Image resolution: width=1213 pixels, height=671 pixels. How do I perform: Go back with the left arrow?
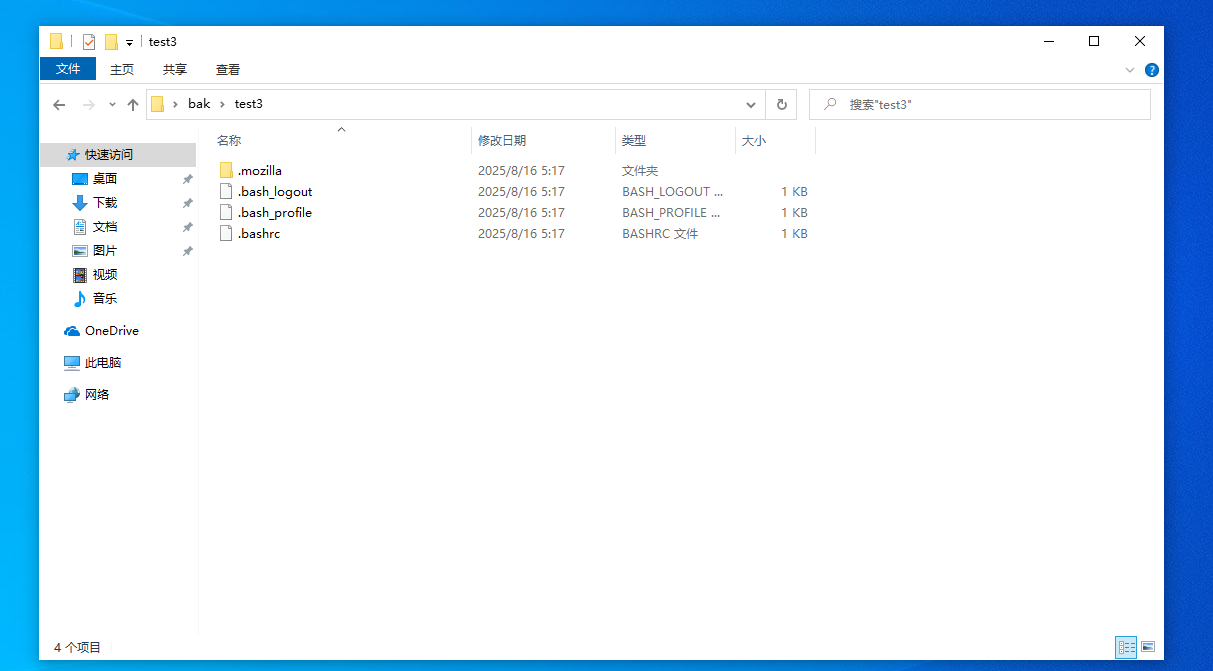59,104
